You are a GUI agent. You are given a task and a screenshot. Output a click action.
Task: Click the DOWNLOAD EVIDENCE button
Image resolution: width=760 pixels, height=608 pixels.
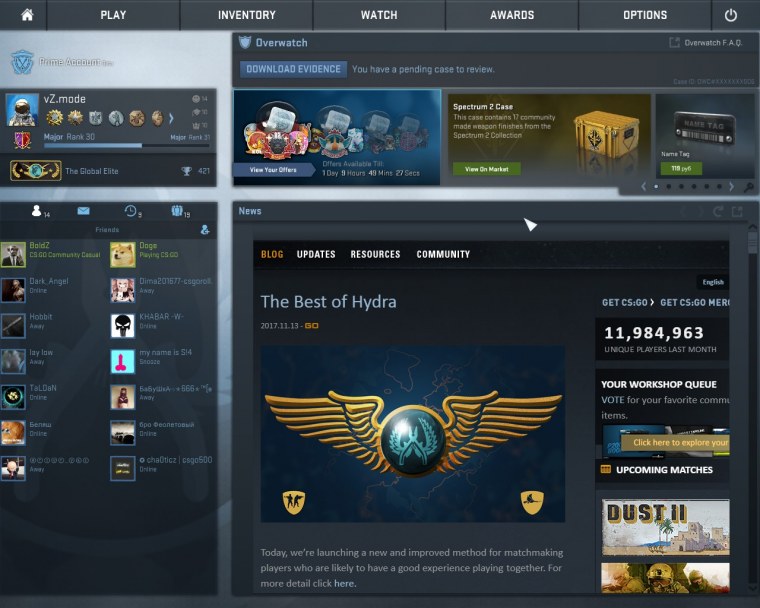pyautogui.click(x=293, y=69)
